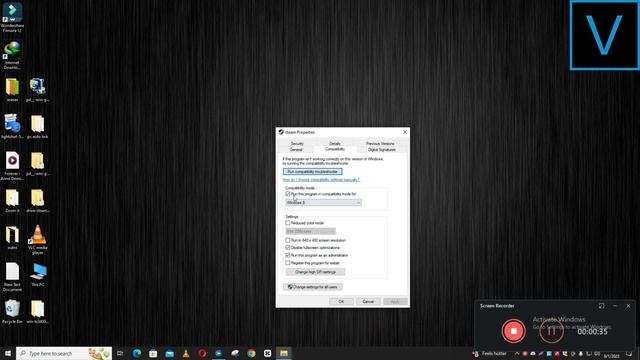Open the weather widget on taskbar
Image resolution: width=640 pixels, height=360 pixels.
[489, 353]
